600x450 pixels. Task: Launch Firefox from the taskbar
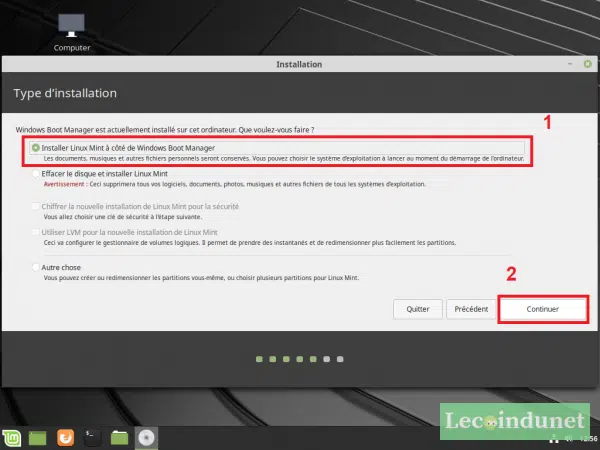pyautogui.click(x=65, y=438)
